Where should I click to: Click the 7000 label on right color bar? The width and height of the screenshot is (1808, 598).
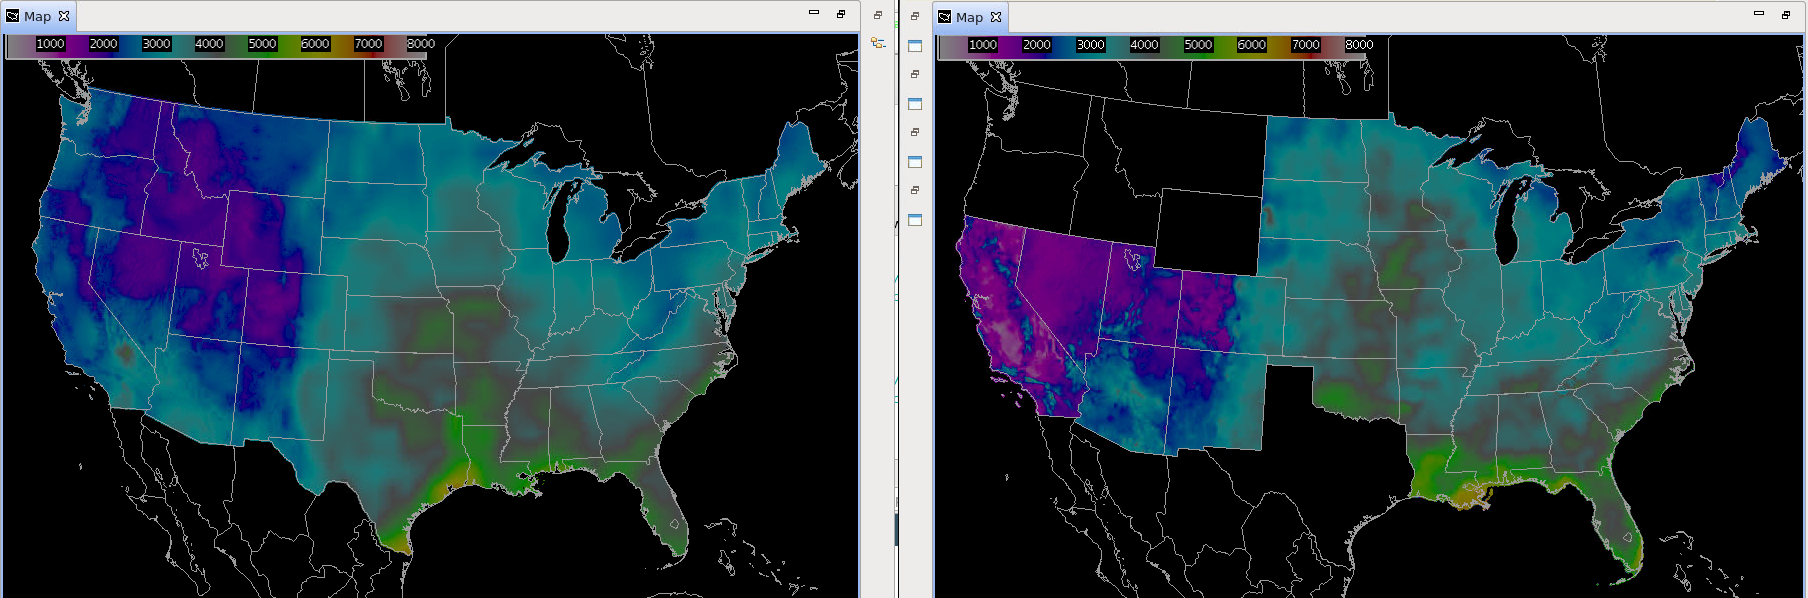(x=1306, y=45)
